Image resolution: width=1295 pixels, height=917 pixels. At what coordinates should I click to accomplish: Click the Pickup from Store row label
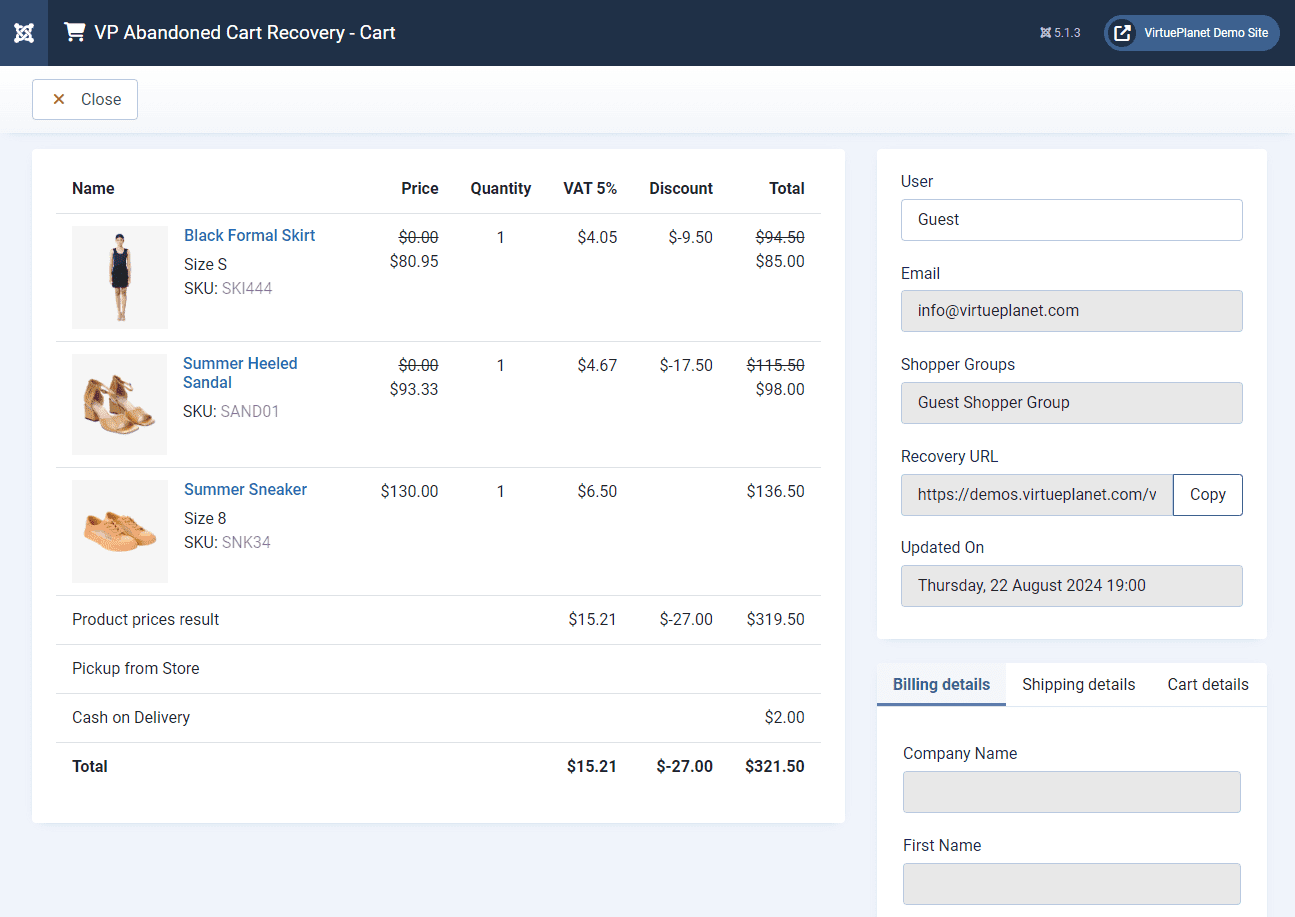click(136, 669)
